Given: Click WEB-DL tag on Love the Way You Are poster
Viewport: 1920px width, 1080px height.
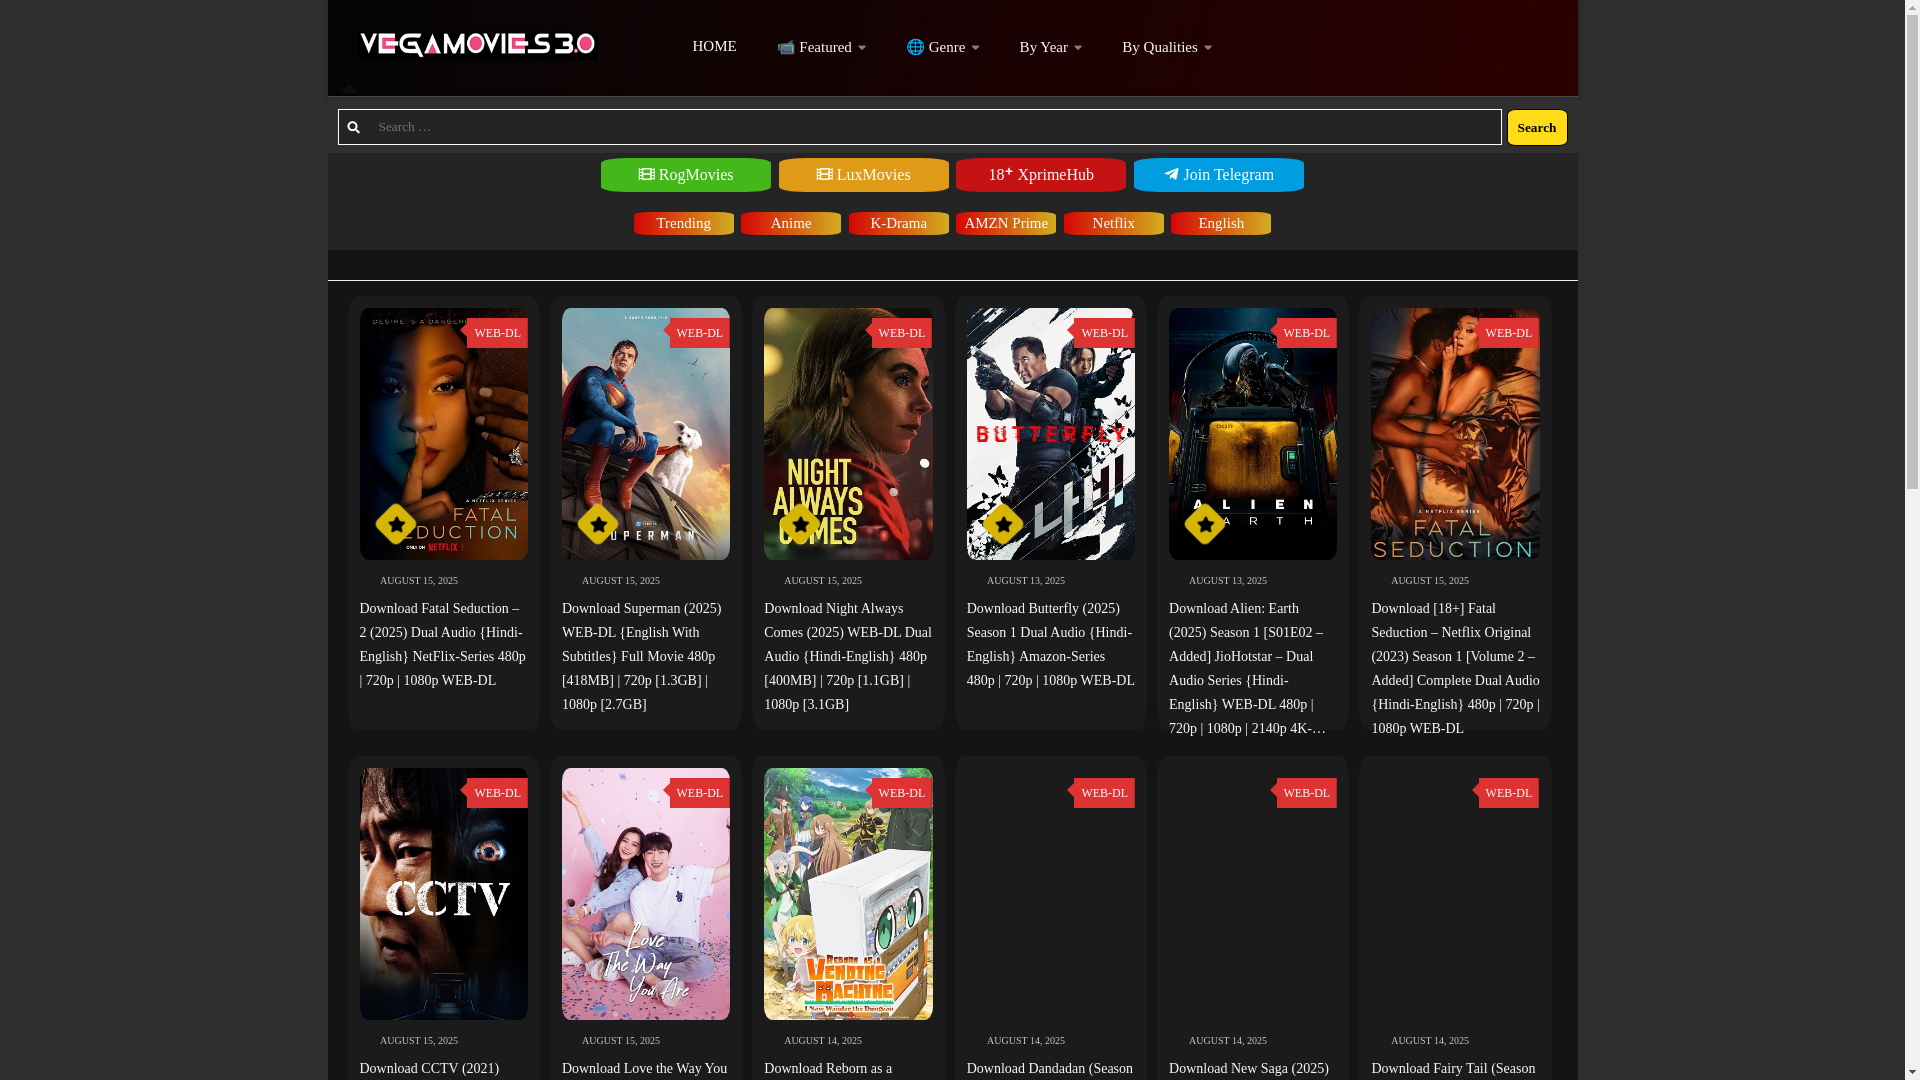Looking at the screenshot, I should (x=699, y=793).
